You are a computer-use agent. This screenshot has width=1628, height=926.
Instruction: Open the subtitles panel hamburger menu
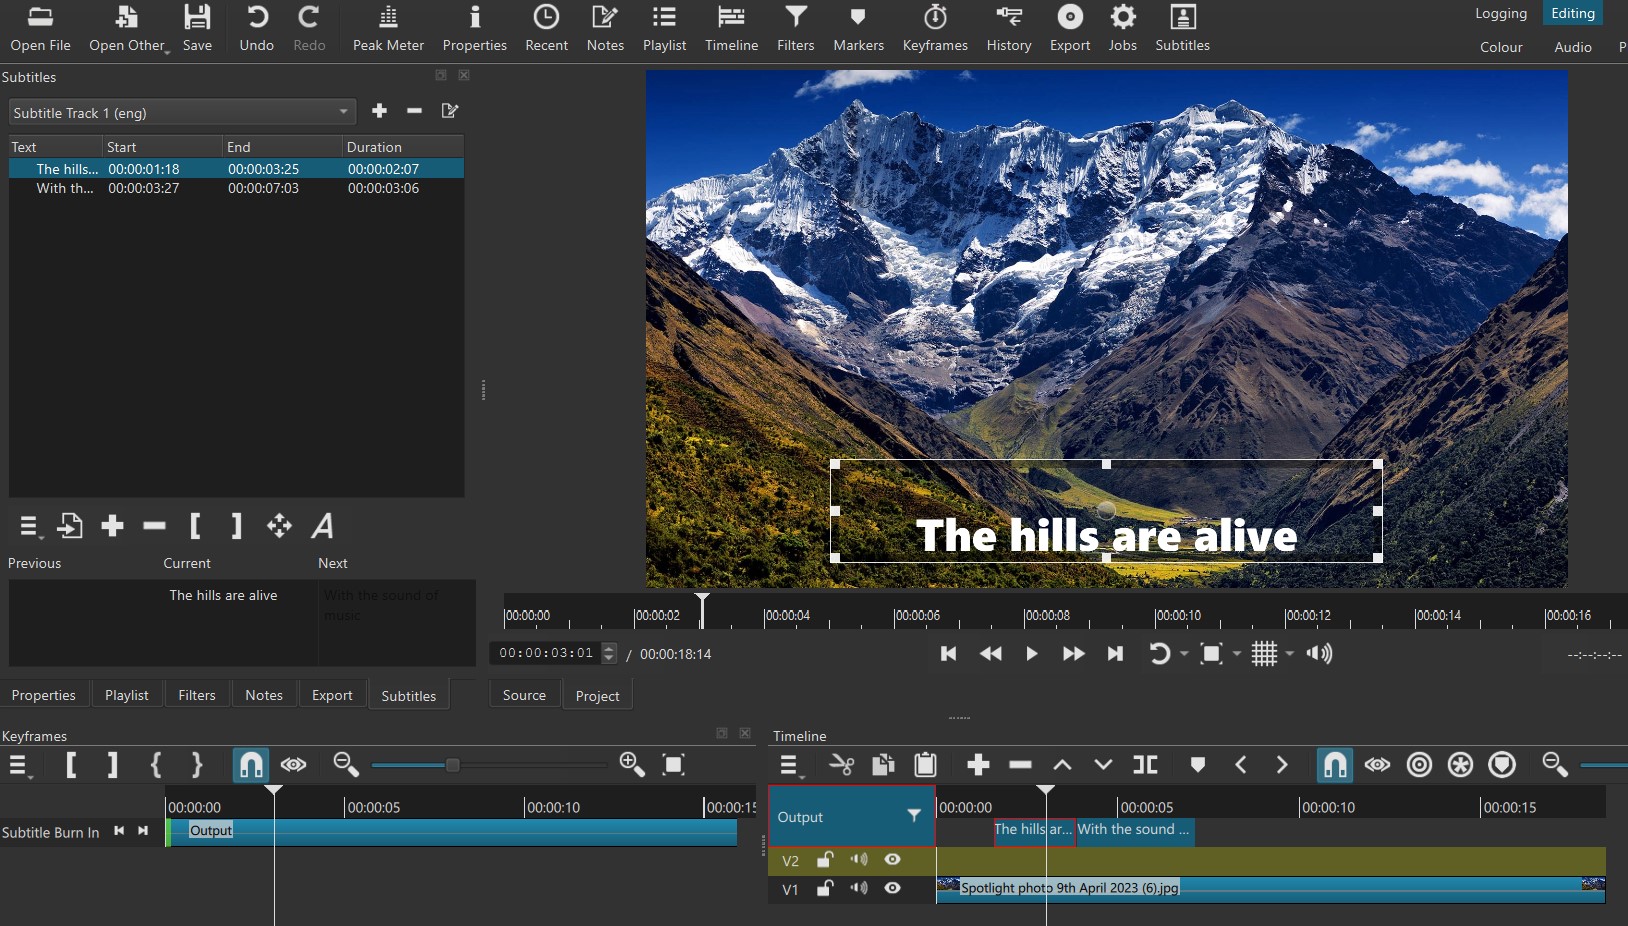coord(29,526)
